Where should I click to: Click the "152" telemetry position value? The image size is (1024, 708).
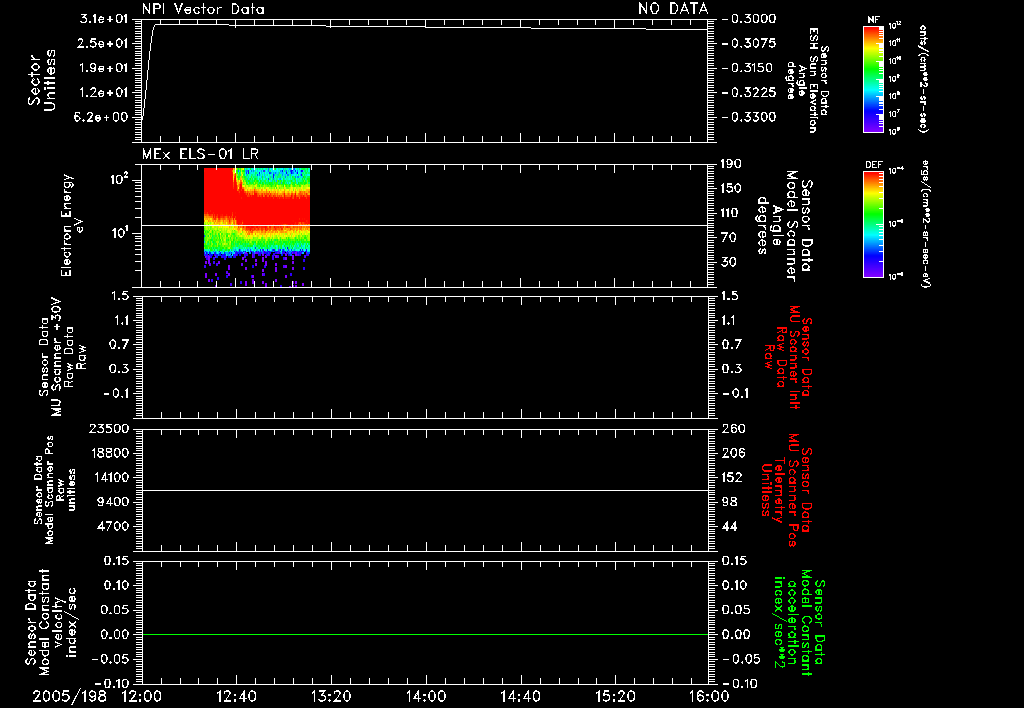tap(732, 477)
